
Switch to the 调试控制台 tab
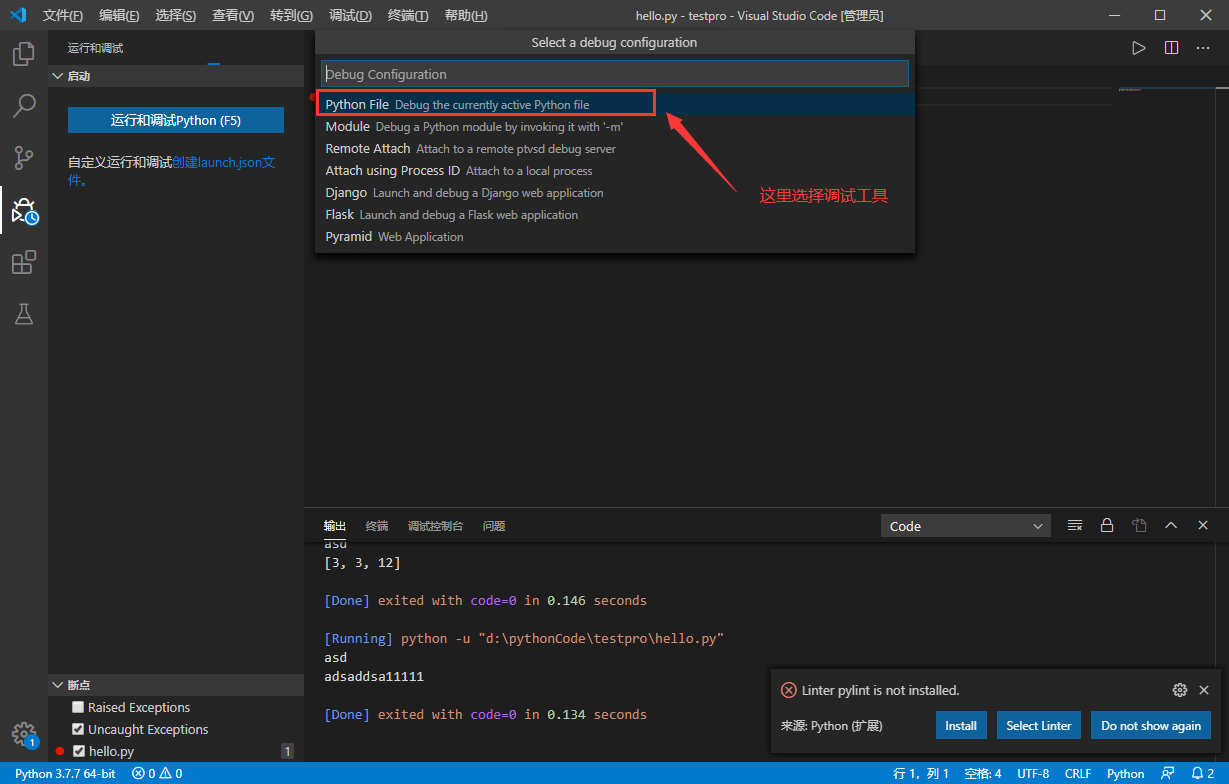pyautogui.click(x=435, y=526)
